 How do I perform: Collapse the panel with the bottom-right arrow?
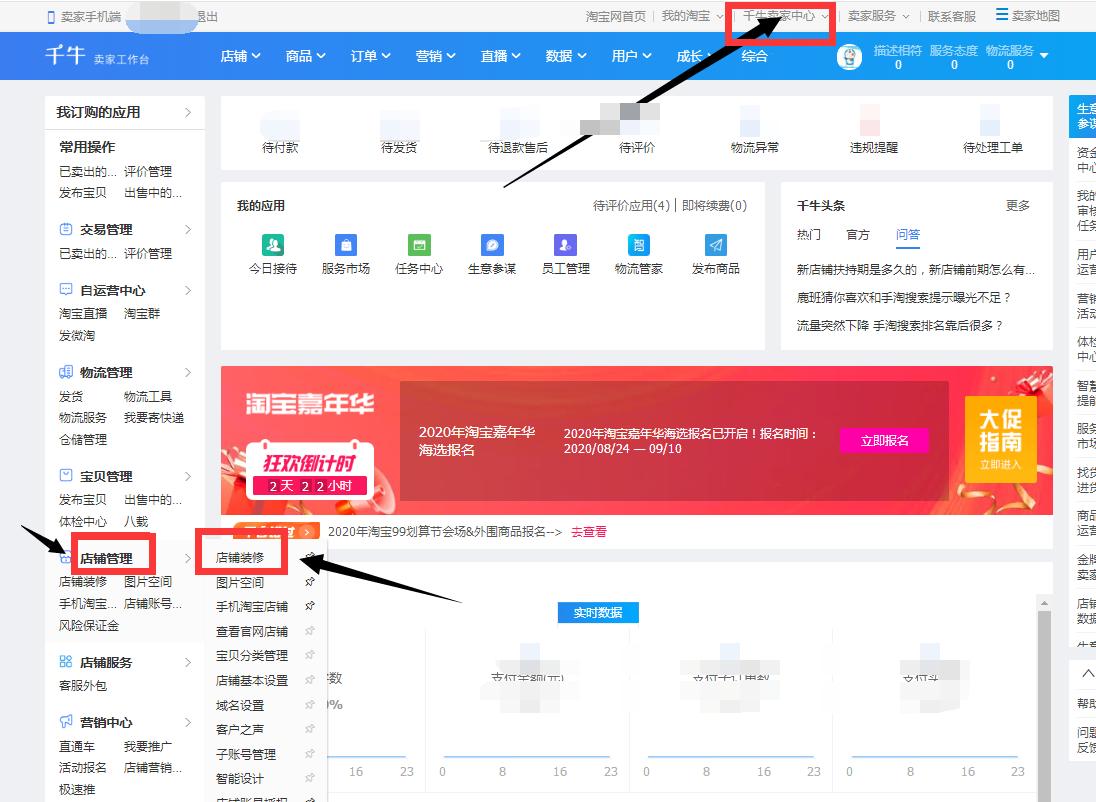[1085, 673]
